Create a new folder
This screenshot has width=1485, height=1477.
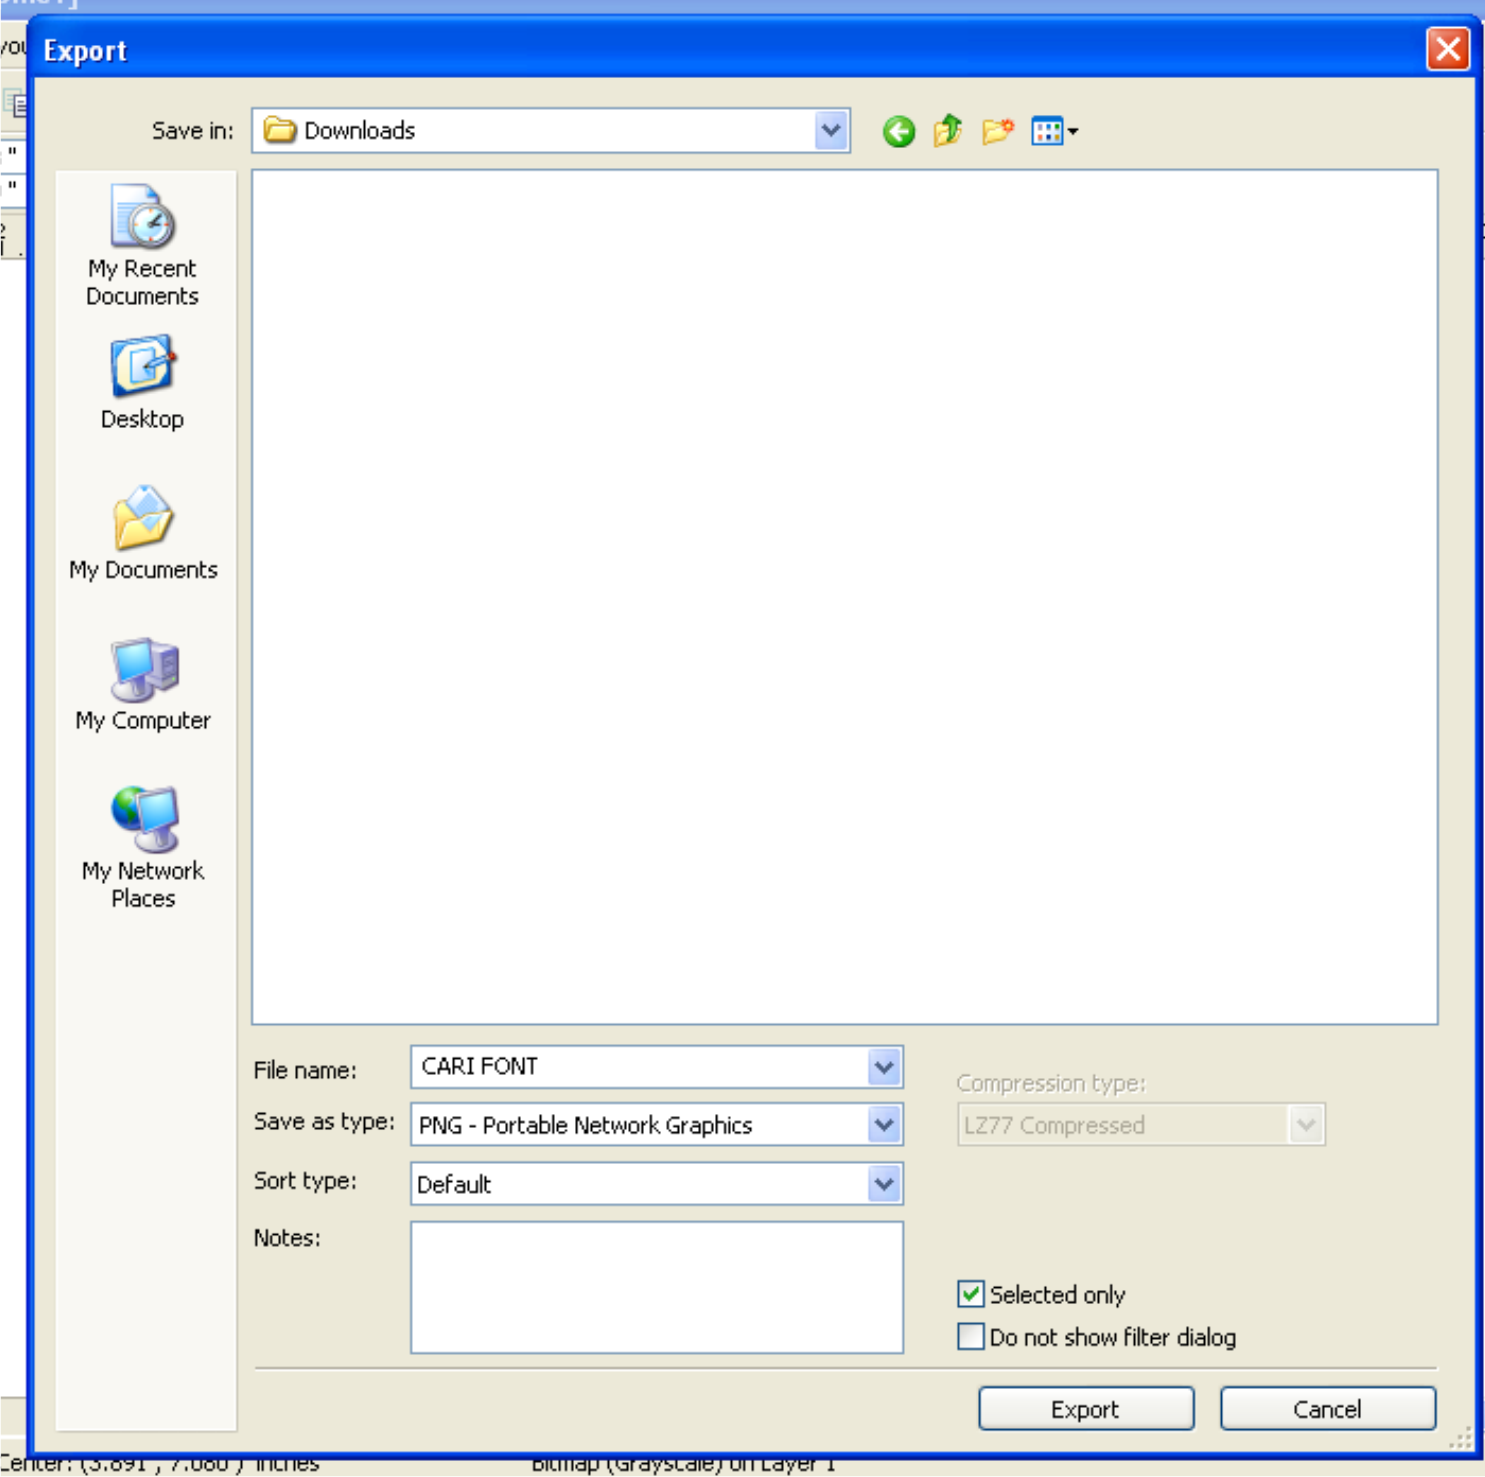(997, 131)
